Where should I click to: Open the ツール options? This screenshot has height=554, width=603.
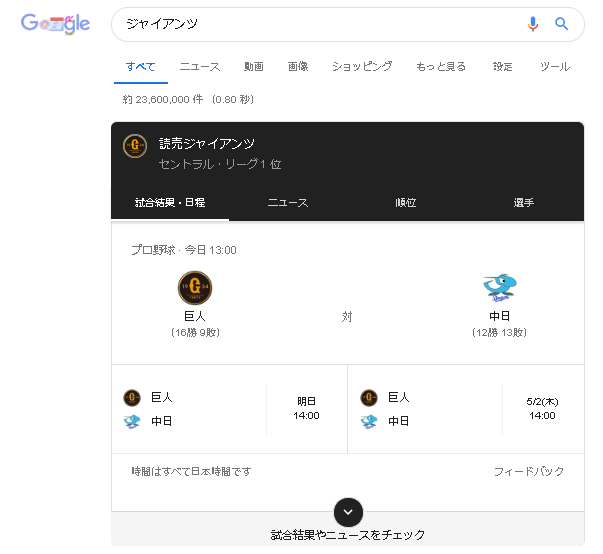tap(555, 67)
